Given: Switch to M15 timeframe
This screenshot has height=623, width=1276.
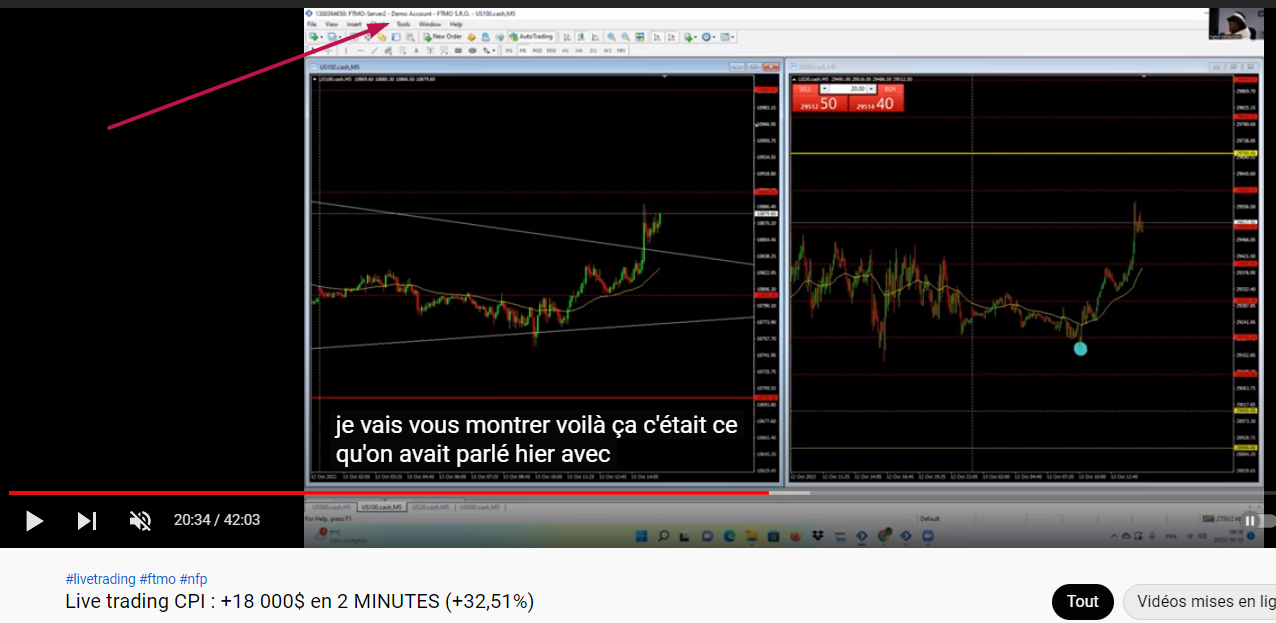Looking at the screenshot, I should (x=537, y=50).
